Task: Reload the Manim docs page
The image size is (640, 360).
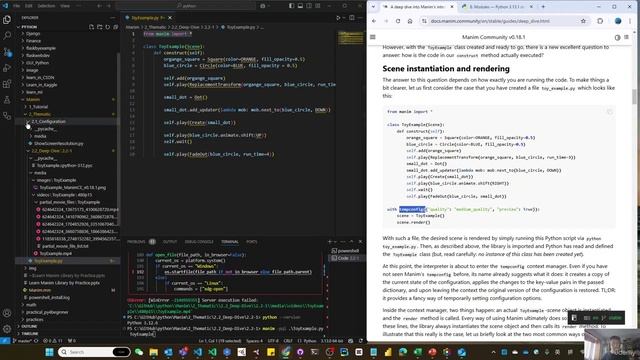Action: [x=398, y=21]
